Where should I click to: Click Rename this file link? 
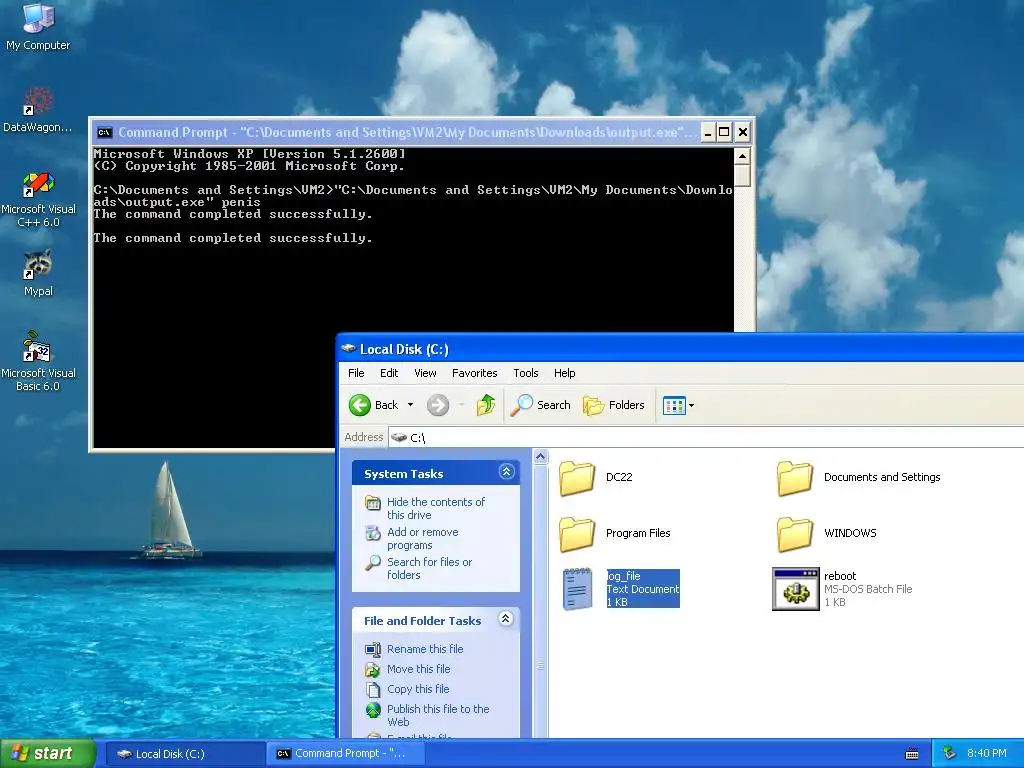[x=425, y=649]
